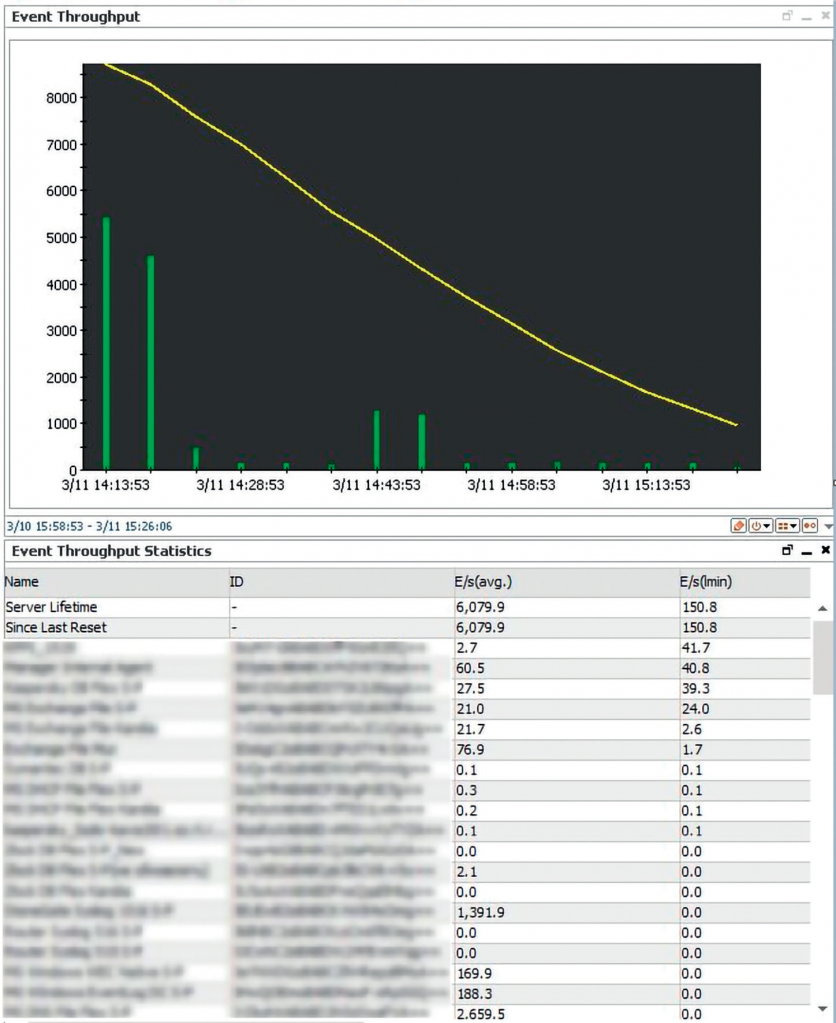Minimize the Event Throughput panel
836x1023 pixels.
(807, 18)
